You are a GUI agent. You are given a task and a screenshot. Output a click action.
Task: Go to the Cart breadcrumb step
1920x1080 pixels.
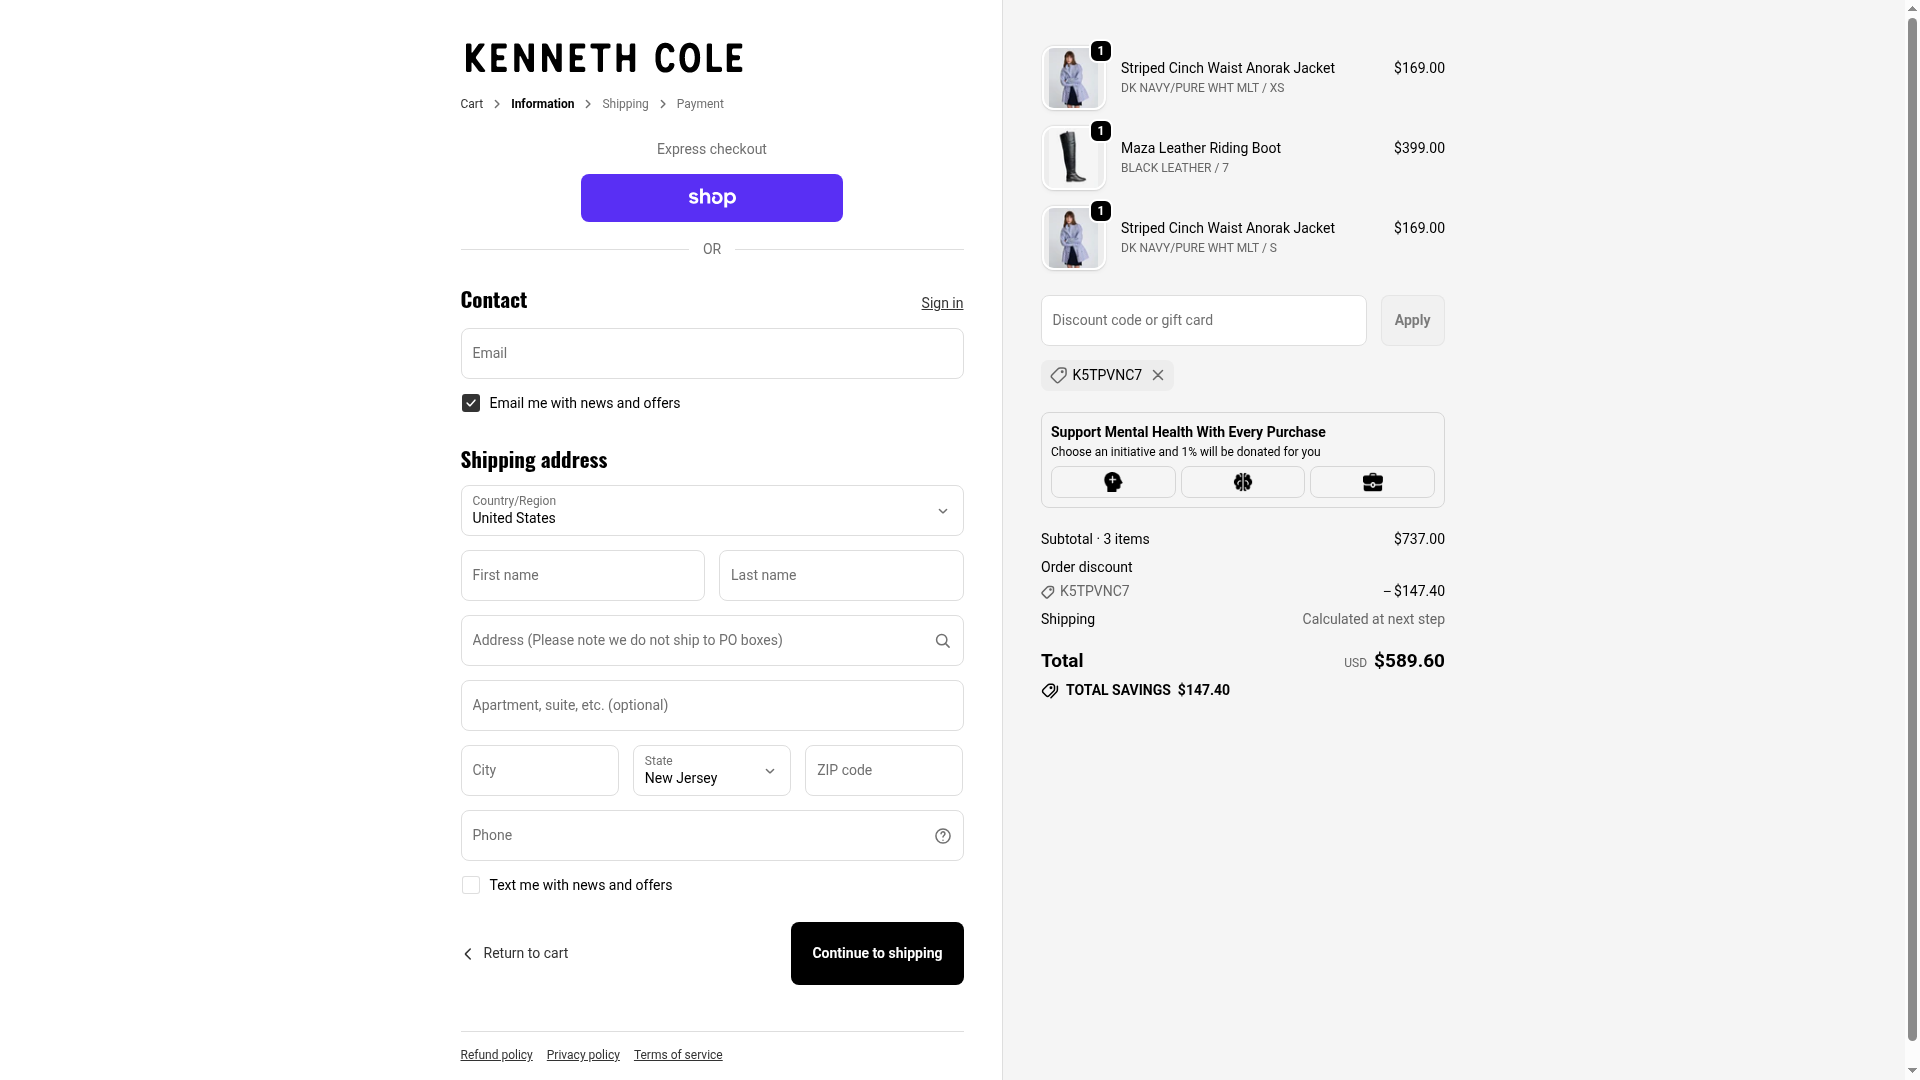471,104
